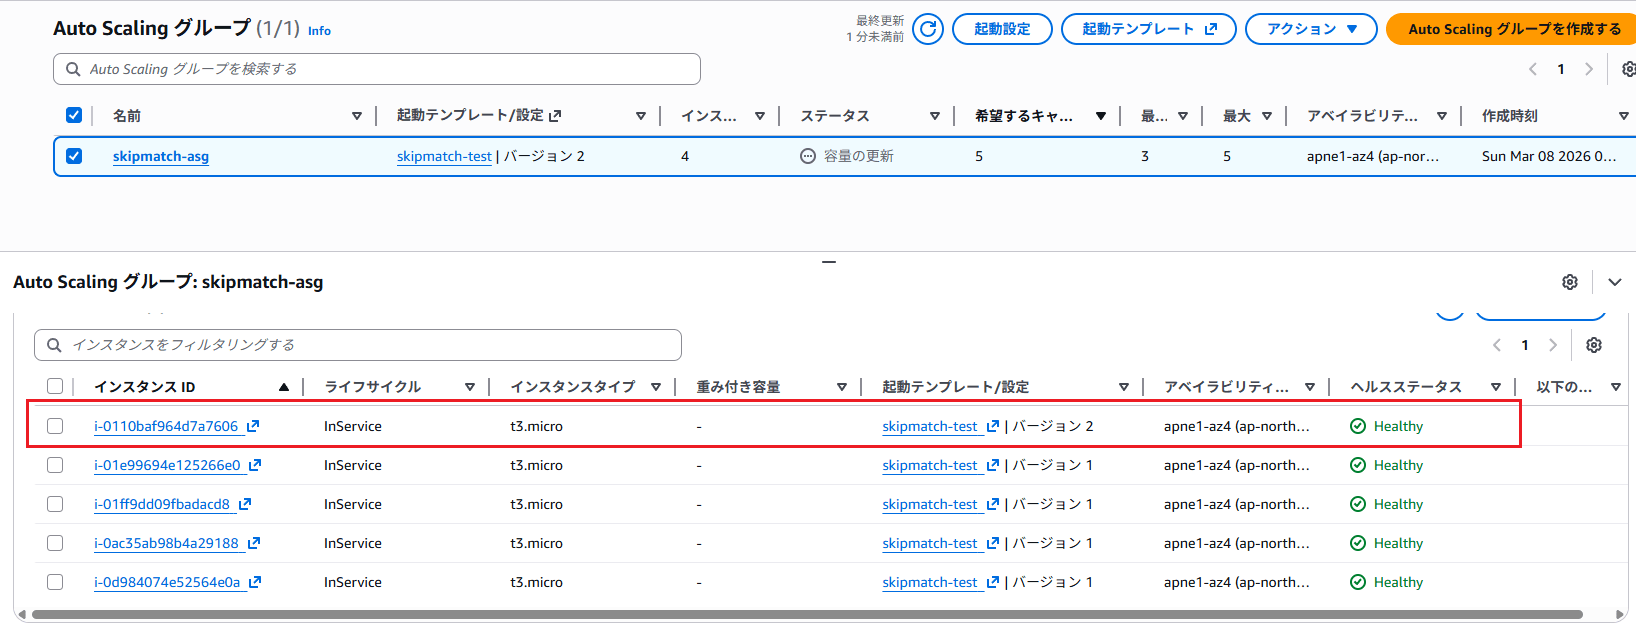1636x630 pixels.
Task: Sort by ヘルスステータス column header
Action: (x=1405, y=387)
